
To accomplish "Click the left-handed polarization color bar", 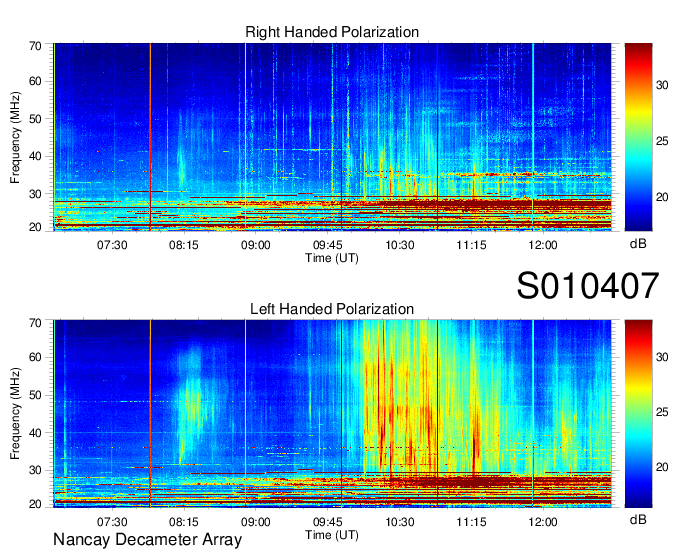I will click(x=638, y=414).
